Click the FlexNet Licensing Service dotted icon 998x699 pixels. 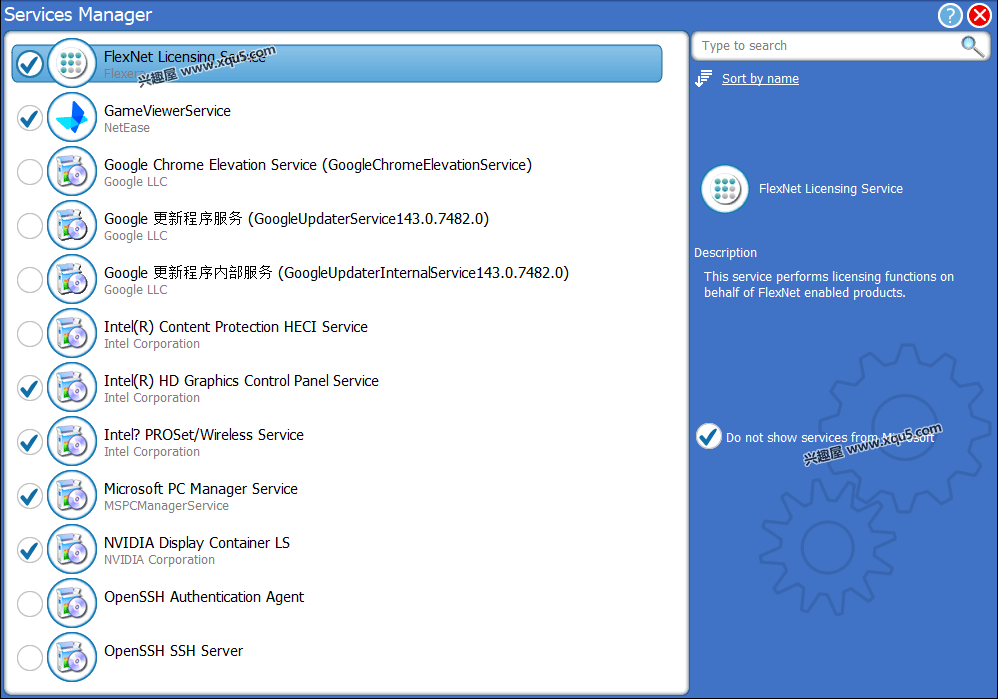tap(69, 63)
